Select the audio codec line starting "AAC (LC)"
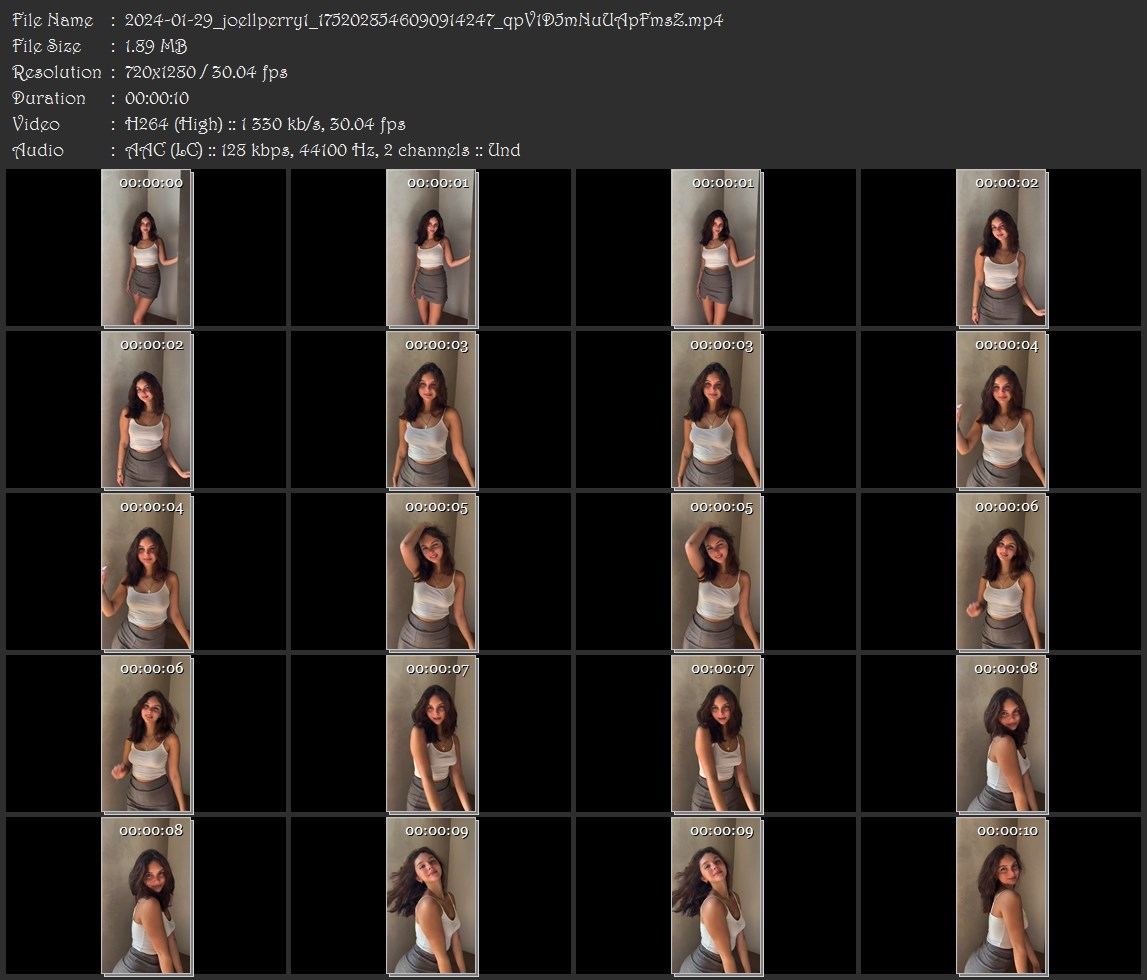 tap(323, 151)
